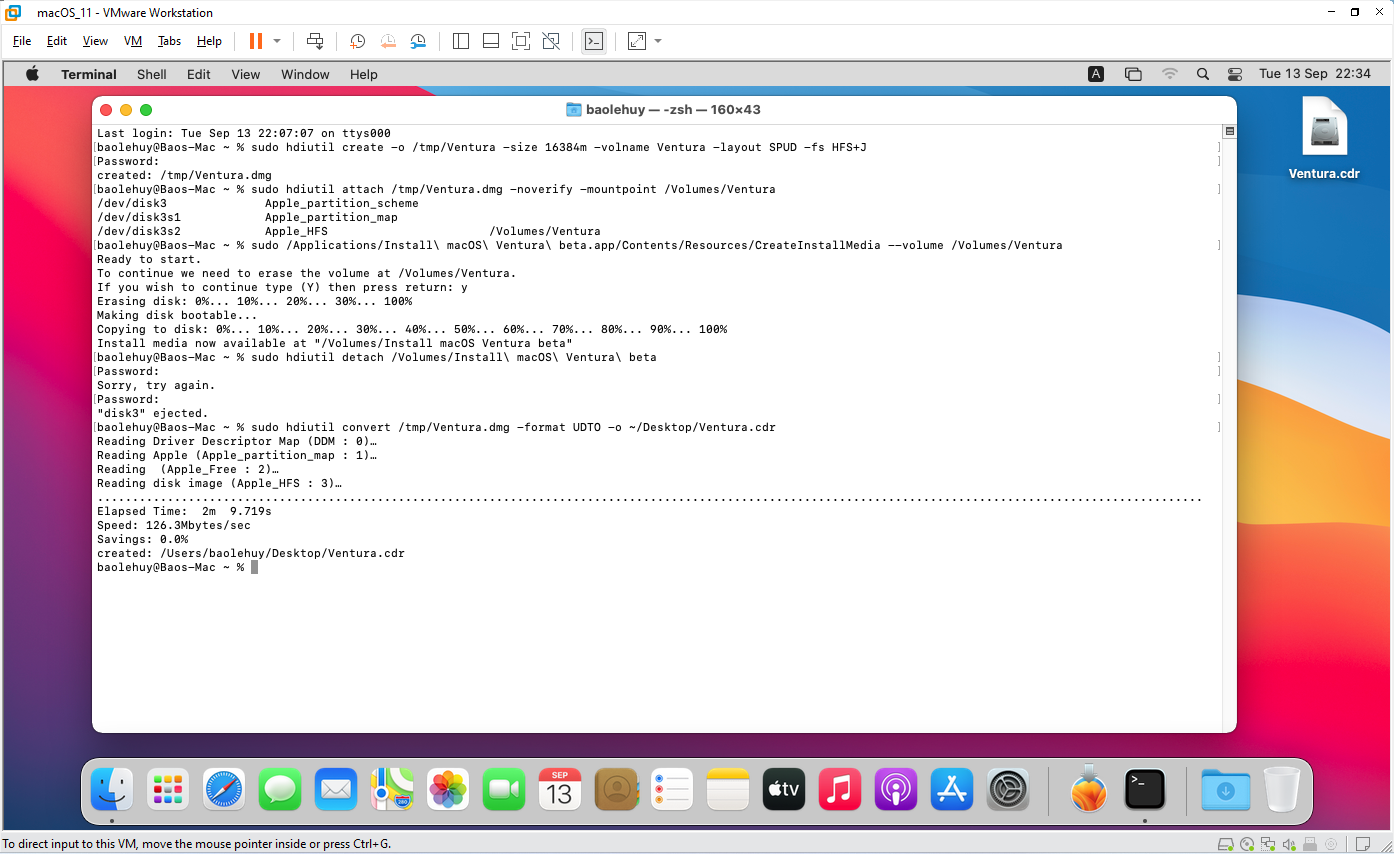Open FaceTime from the Dock
Viewport: 1394px width, 854px height.
click(x=504, y=790)
